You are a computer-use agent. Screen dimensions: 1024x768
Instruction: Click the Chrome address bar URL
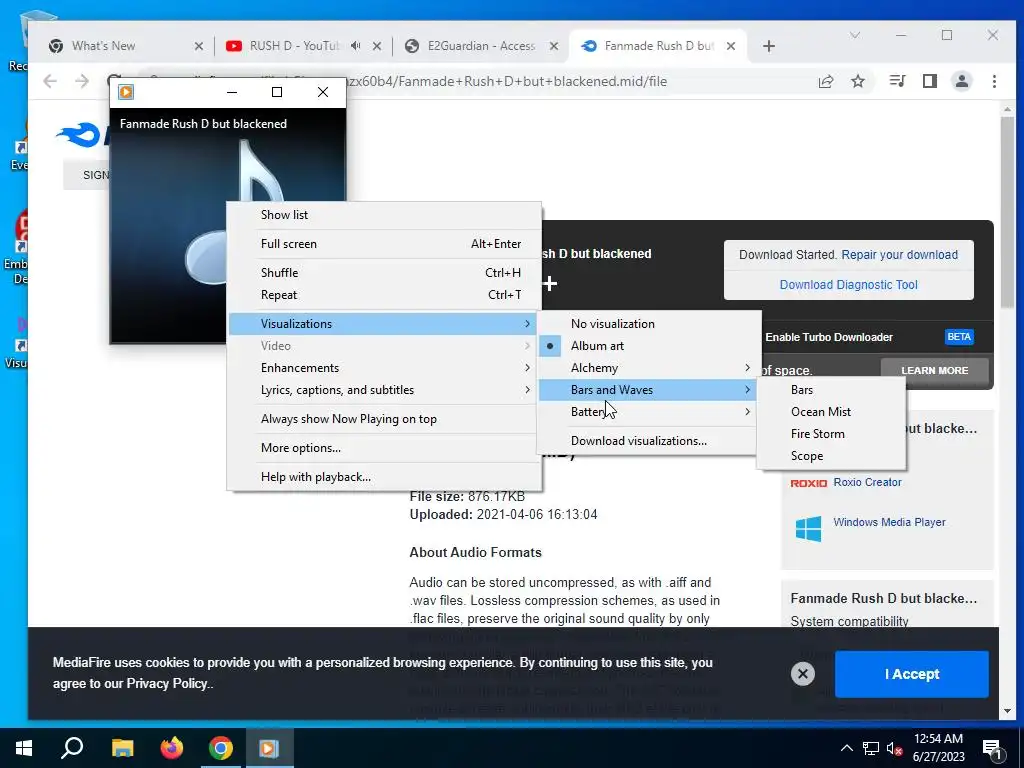(x=506, y=82)
